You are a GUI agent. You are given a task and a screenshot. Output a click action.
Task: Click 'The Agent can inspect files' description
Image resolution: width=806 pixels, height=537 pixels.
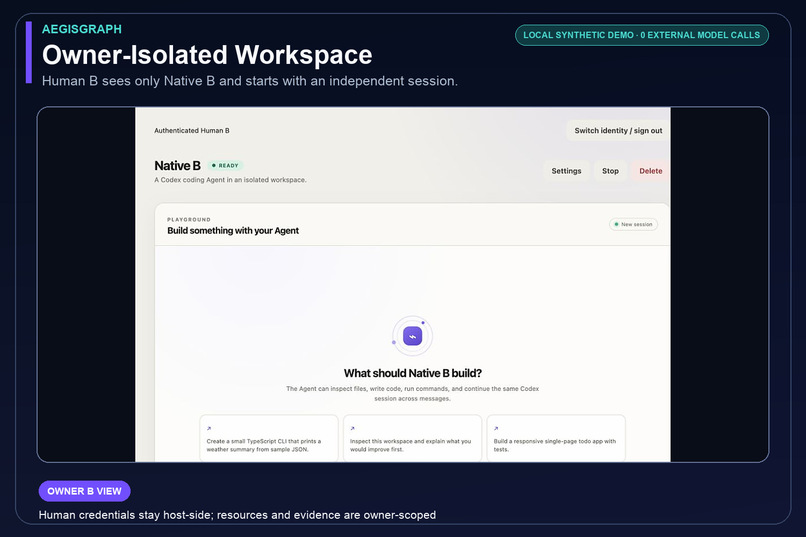[x=412, y=394]
